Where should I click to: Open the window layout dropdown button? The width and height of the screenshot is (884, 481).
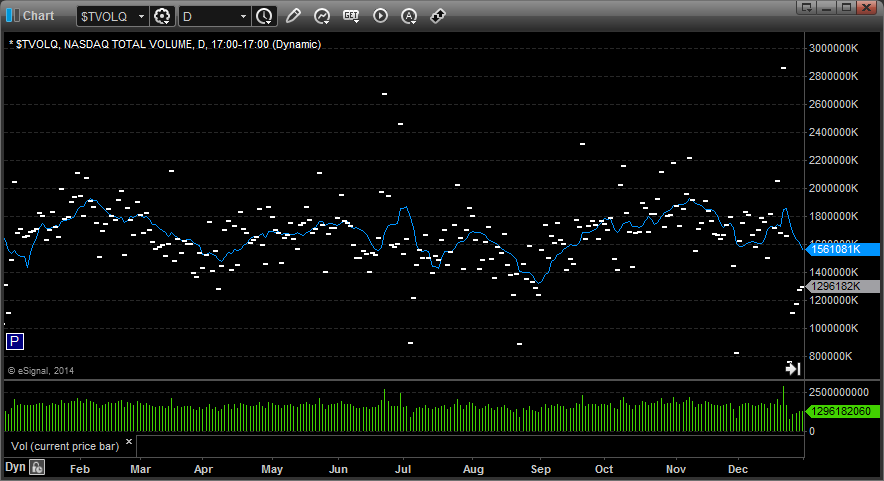coord(807,7)
